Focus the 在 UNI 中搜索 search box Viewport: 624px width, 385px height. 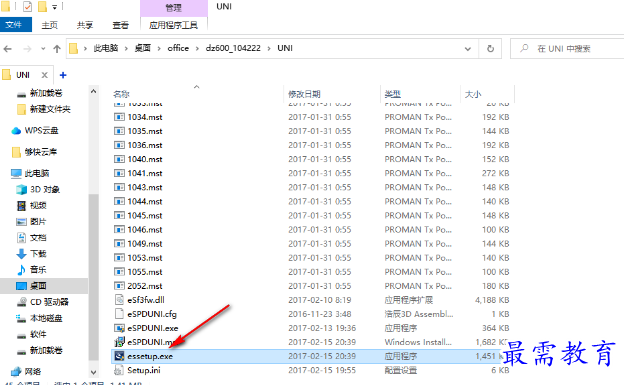567,49
